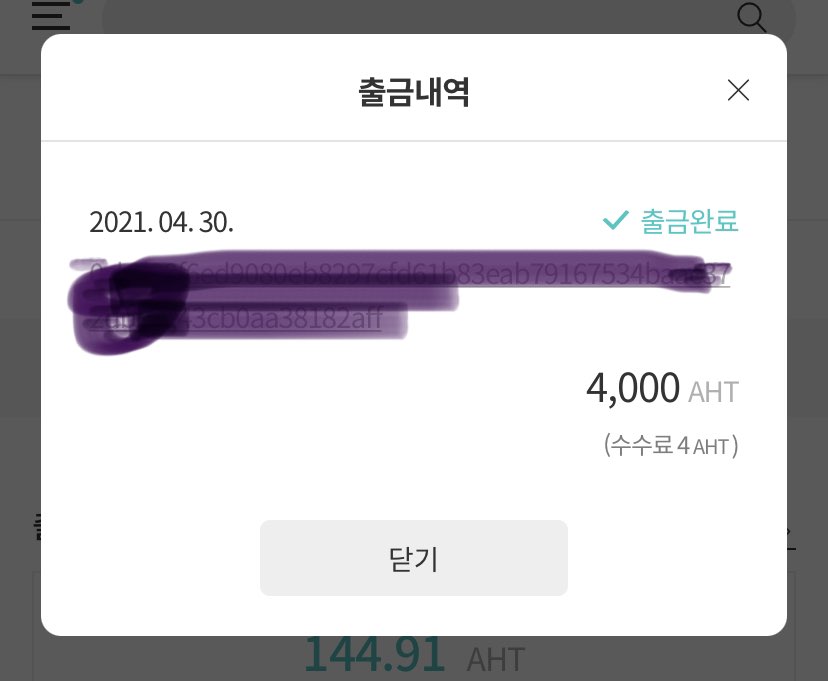
Task: Select the 출금완료 status text
Action: tap(689, 221)
